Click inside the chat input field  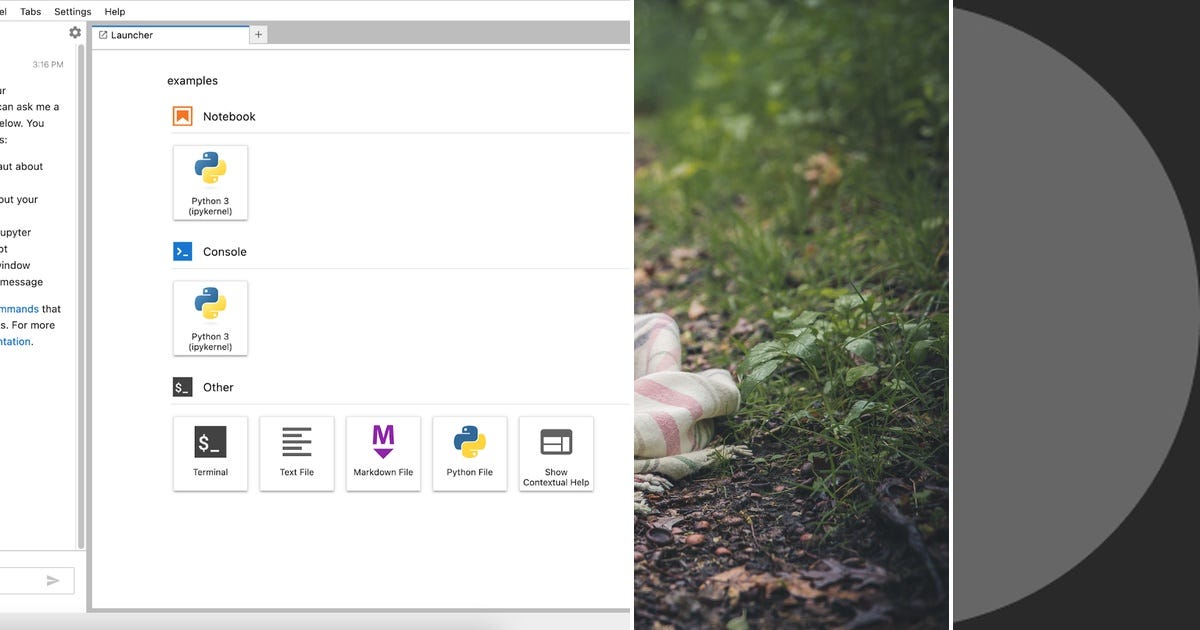pos(25,580)
